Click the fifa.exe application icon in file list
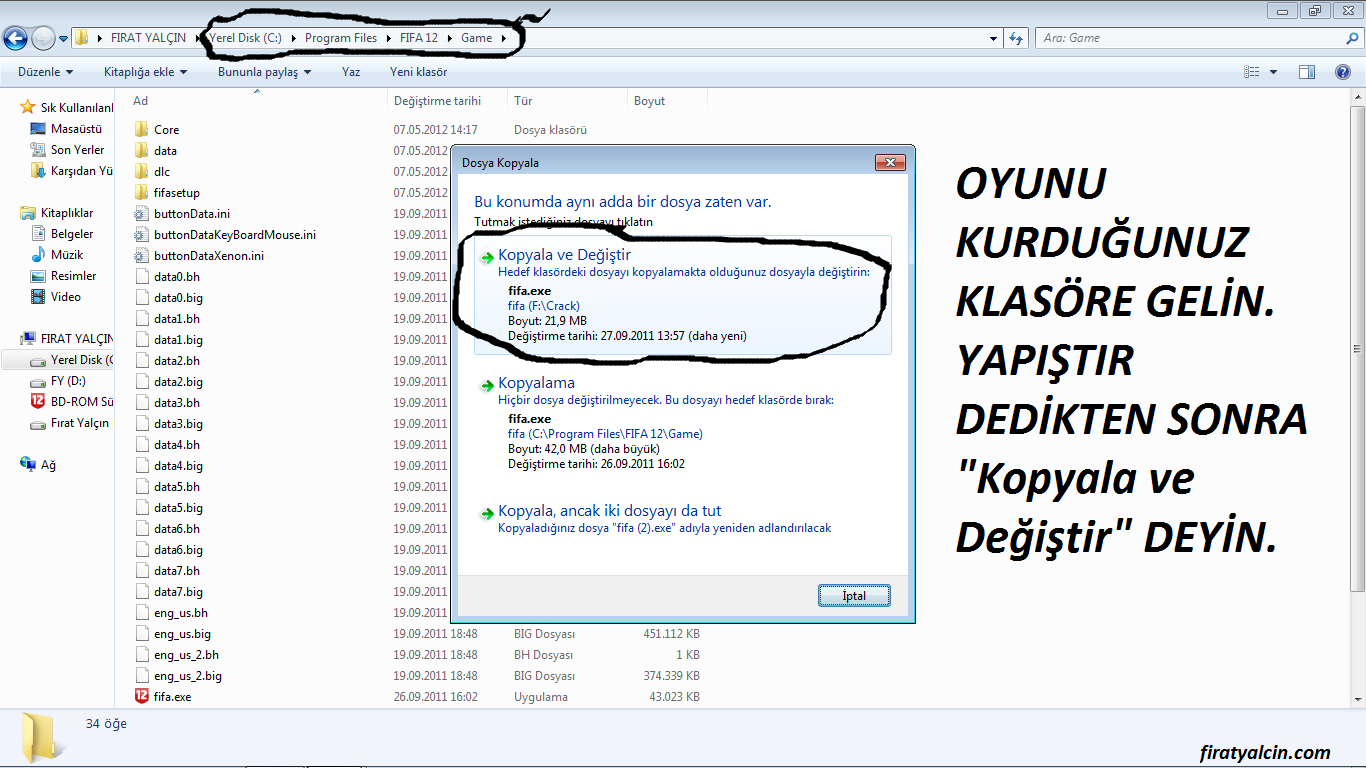Image resolution: width=1366 pixels, height=768 pixels. click(x=141, y=696)
